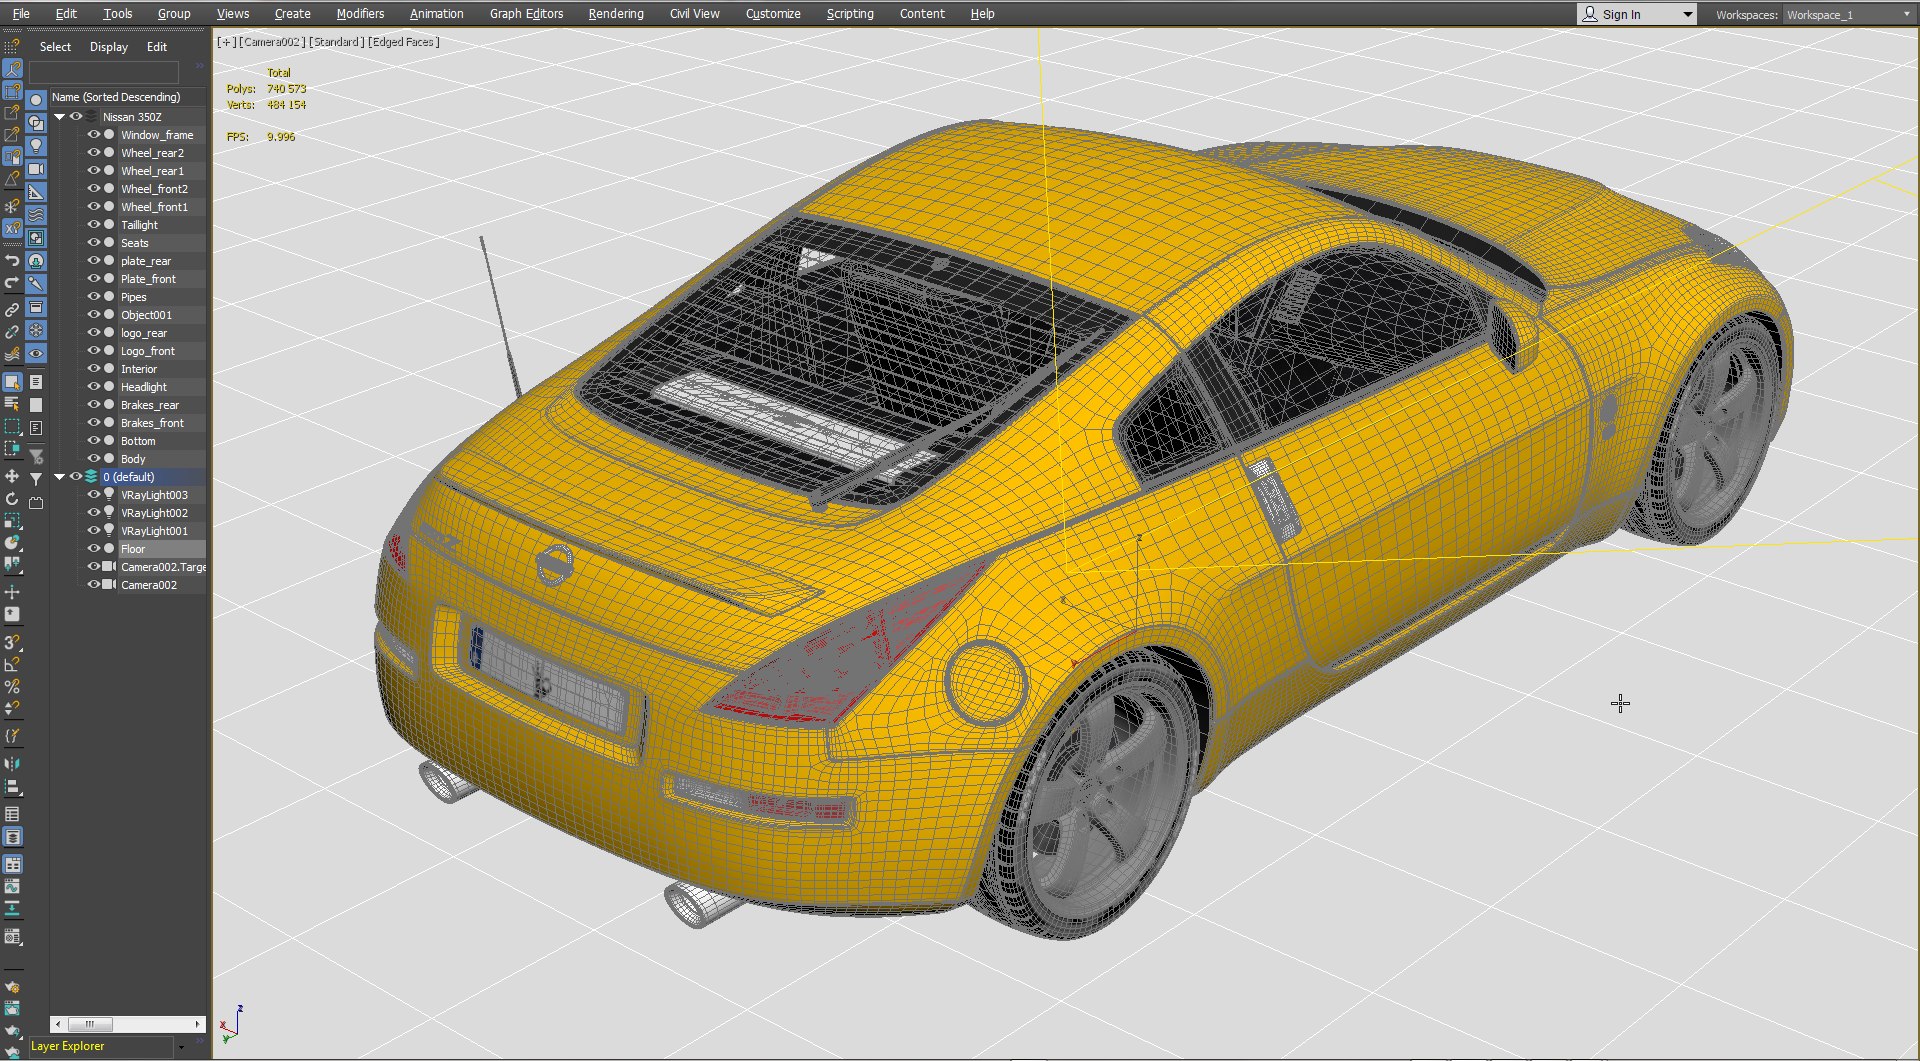Select the Headlight object row

(x=144, y=387)
